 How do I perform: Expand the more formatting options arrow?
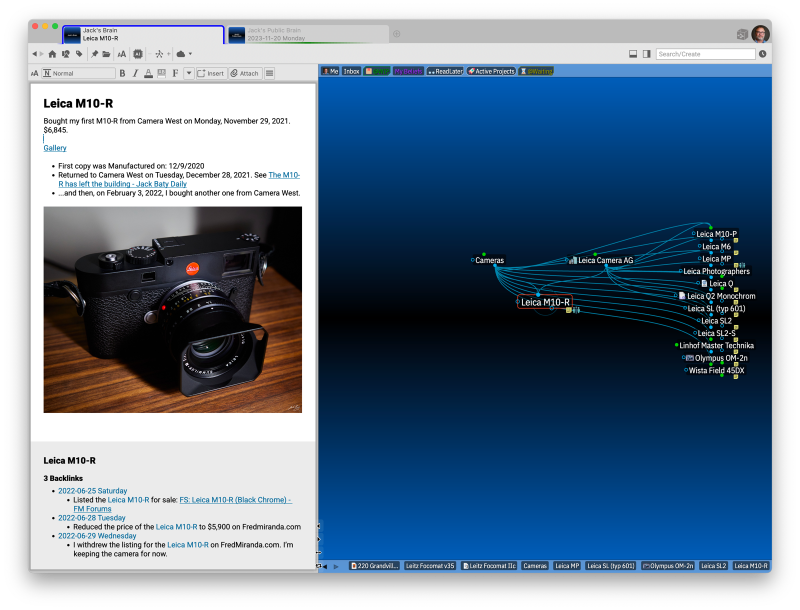pyautogui.click(x=188, y=73)
